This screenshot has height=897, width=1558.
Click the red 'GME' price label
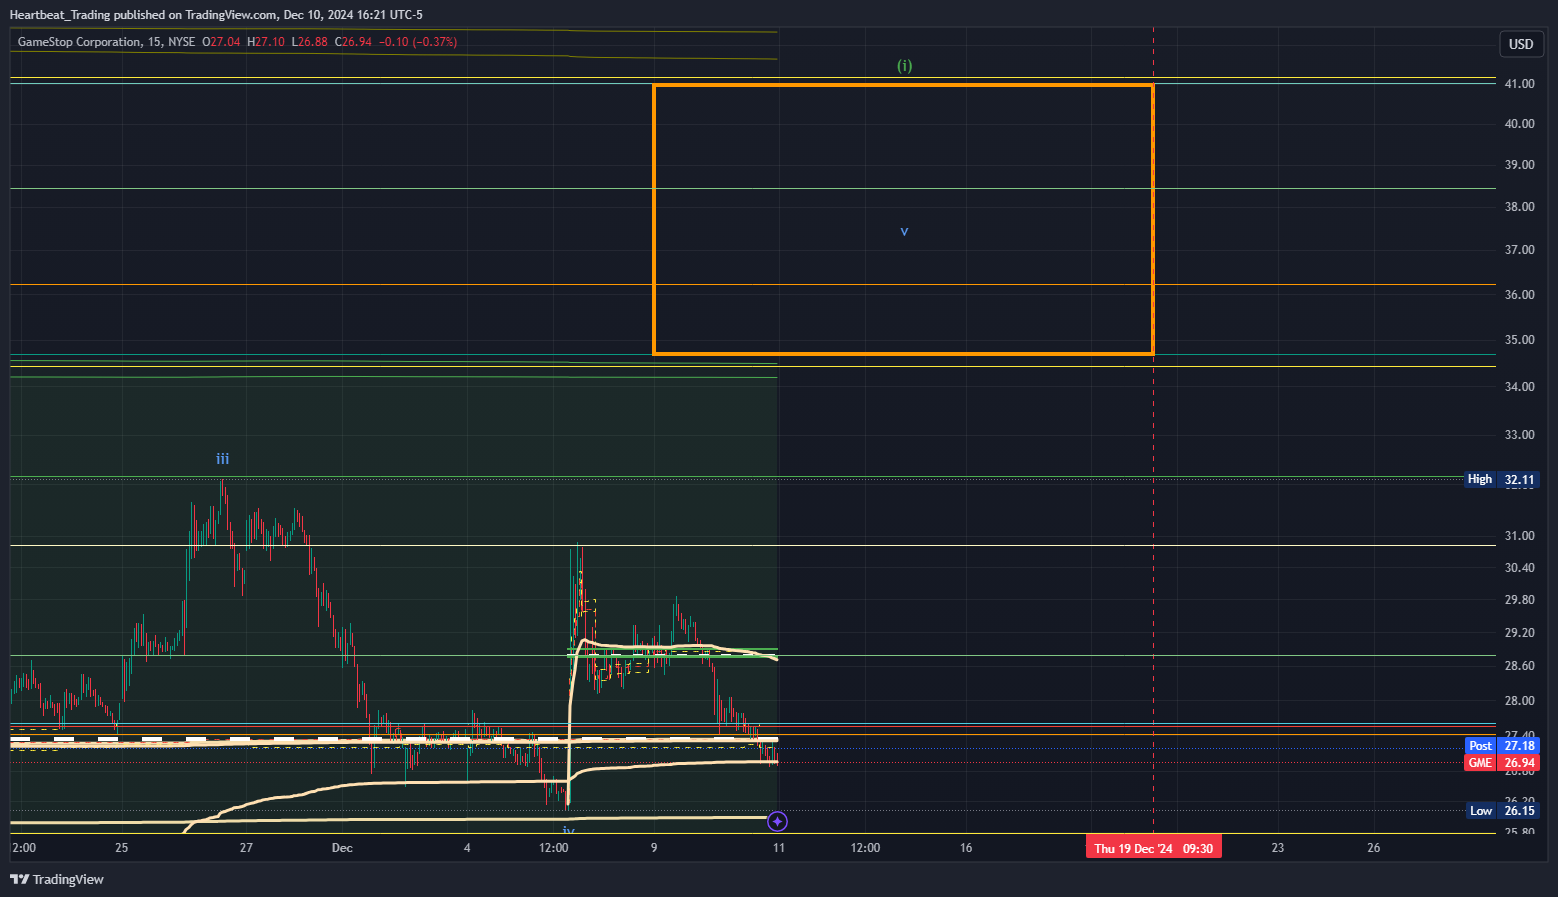pos(1480,763)
